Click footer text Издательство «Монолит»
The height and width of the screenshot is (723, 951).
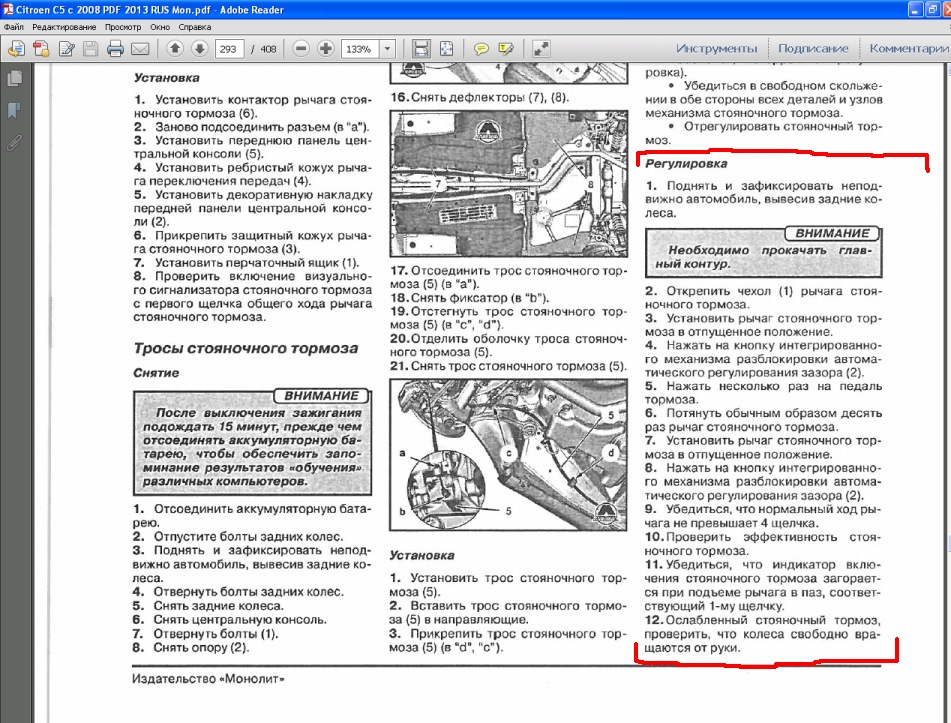click(x=208, y=679)
